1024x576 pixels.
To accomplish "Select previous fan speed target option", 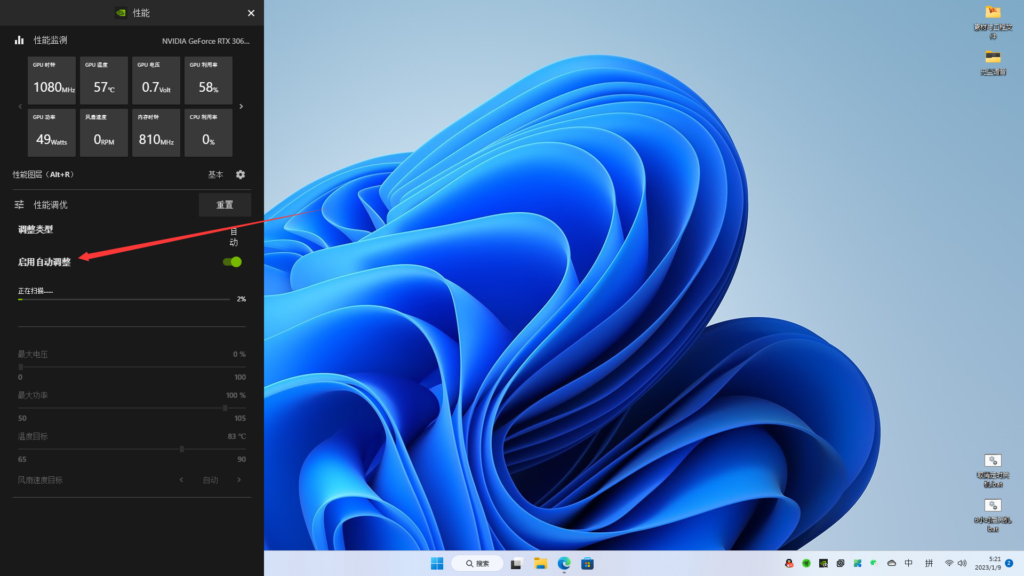I will [181, 480].
